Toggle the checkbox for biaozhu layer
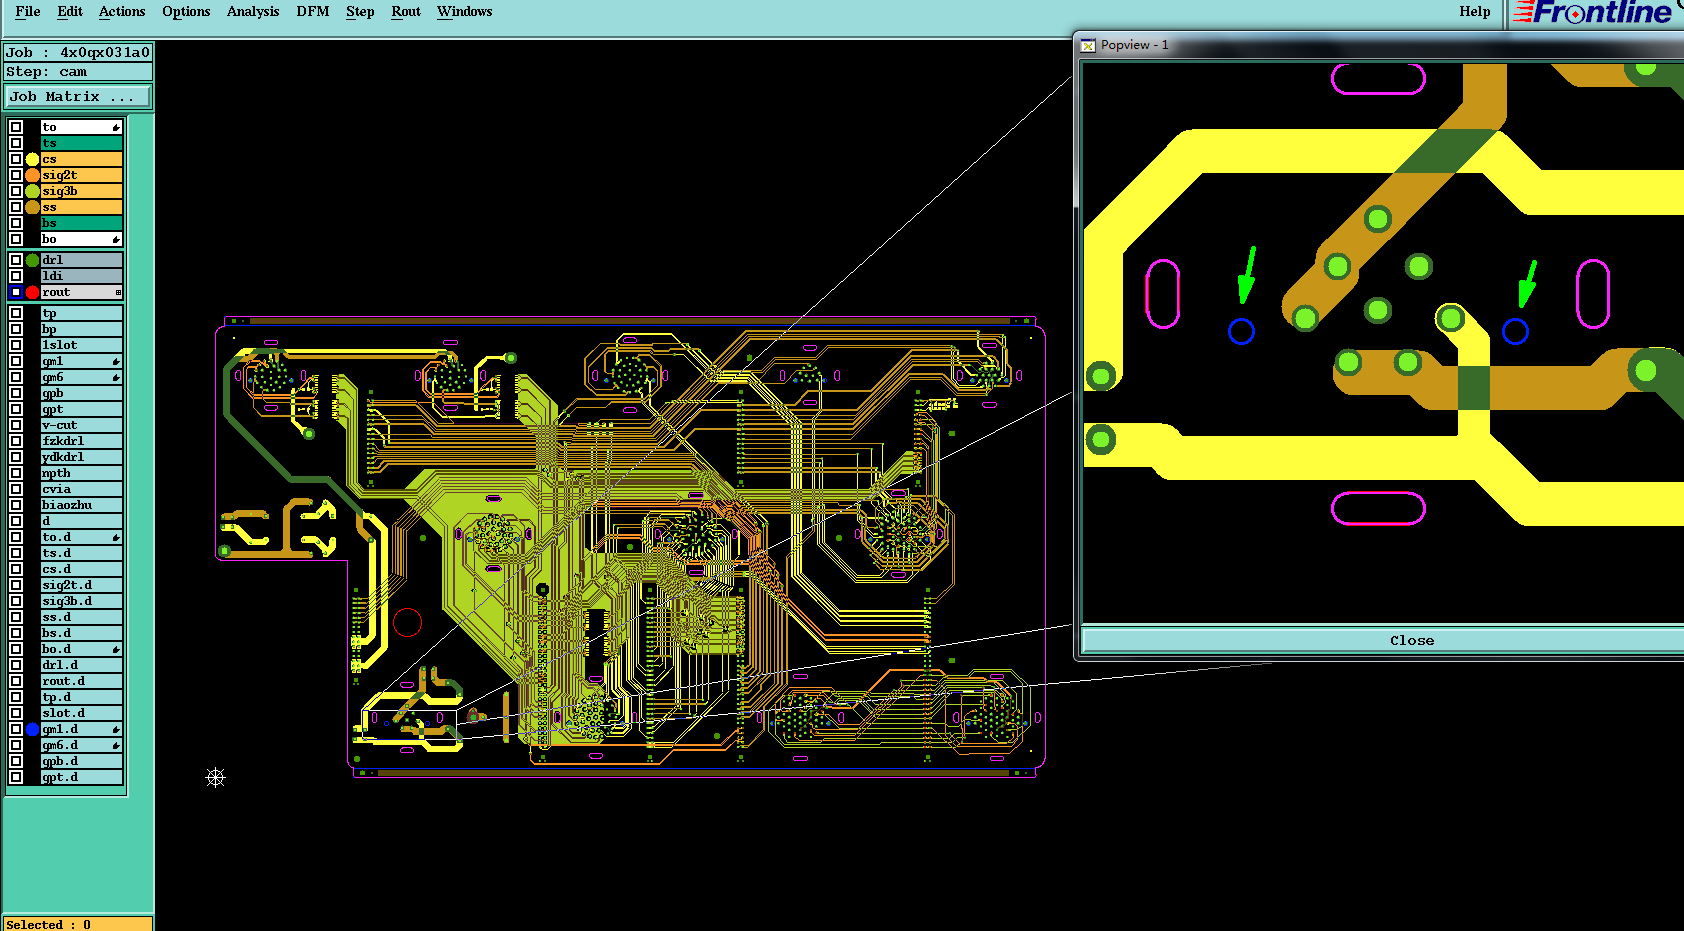The height and width of the screenshot is (931, 1684). pos(16,505)
